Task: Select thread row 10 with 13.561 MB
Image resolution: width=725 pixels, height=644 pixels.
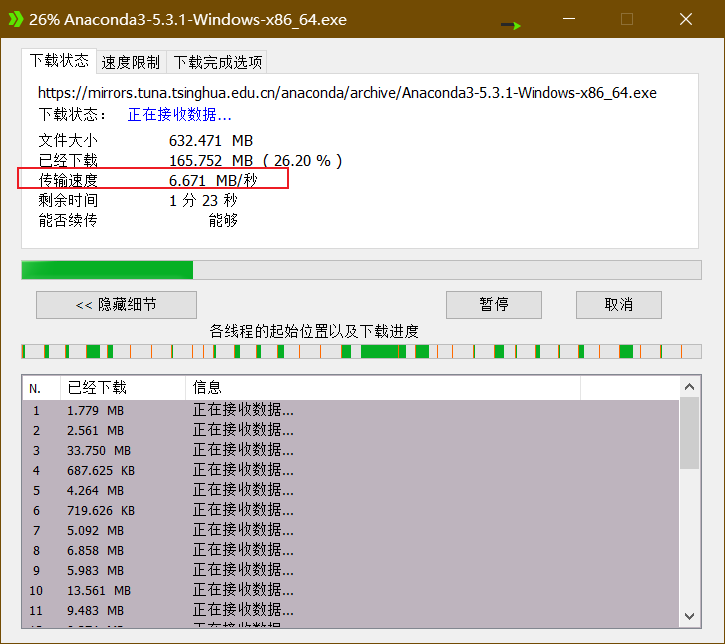Action: [x=350, y=590]
